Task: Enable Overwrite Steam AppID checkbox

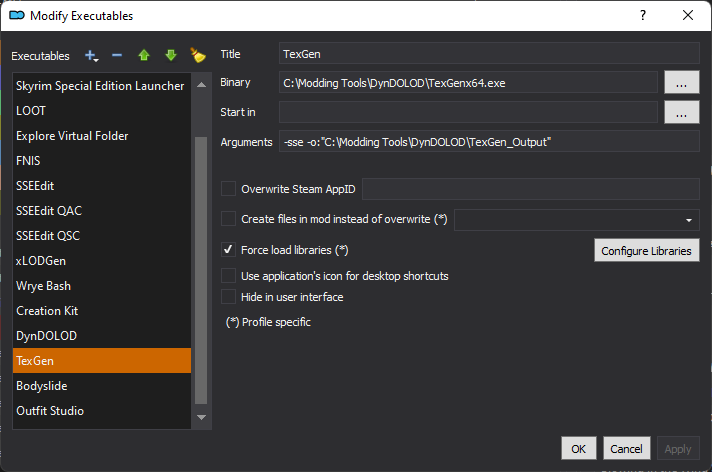Action: click(x=229, y=189)
